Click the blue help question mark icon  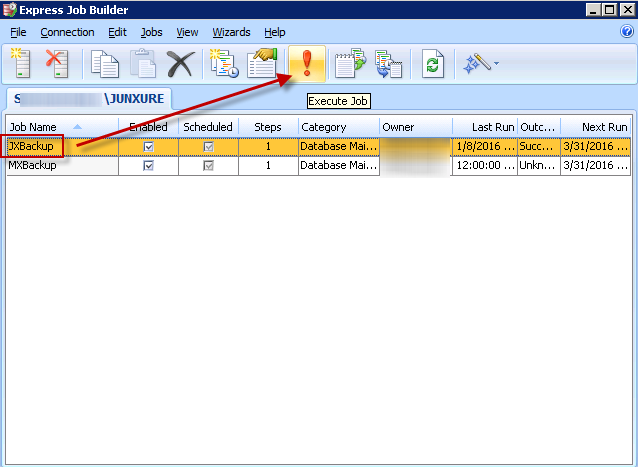point(627,31)
